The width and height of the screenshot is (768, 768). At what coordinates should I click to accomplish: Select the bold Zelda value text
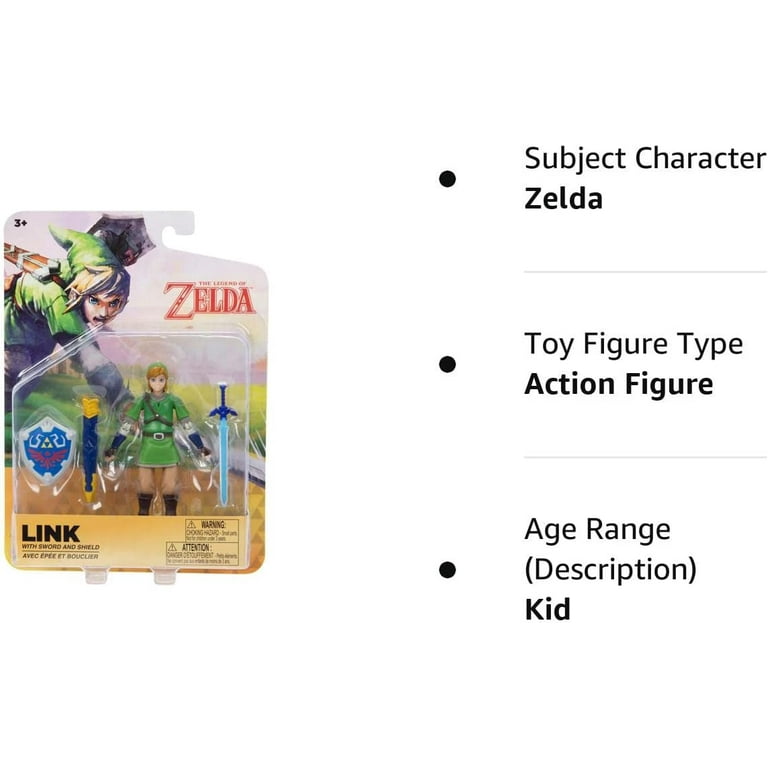563,199
